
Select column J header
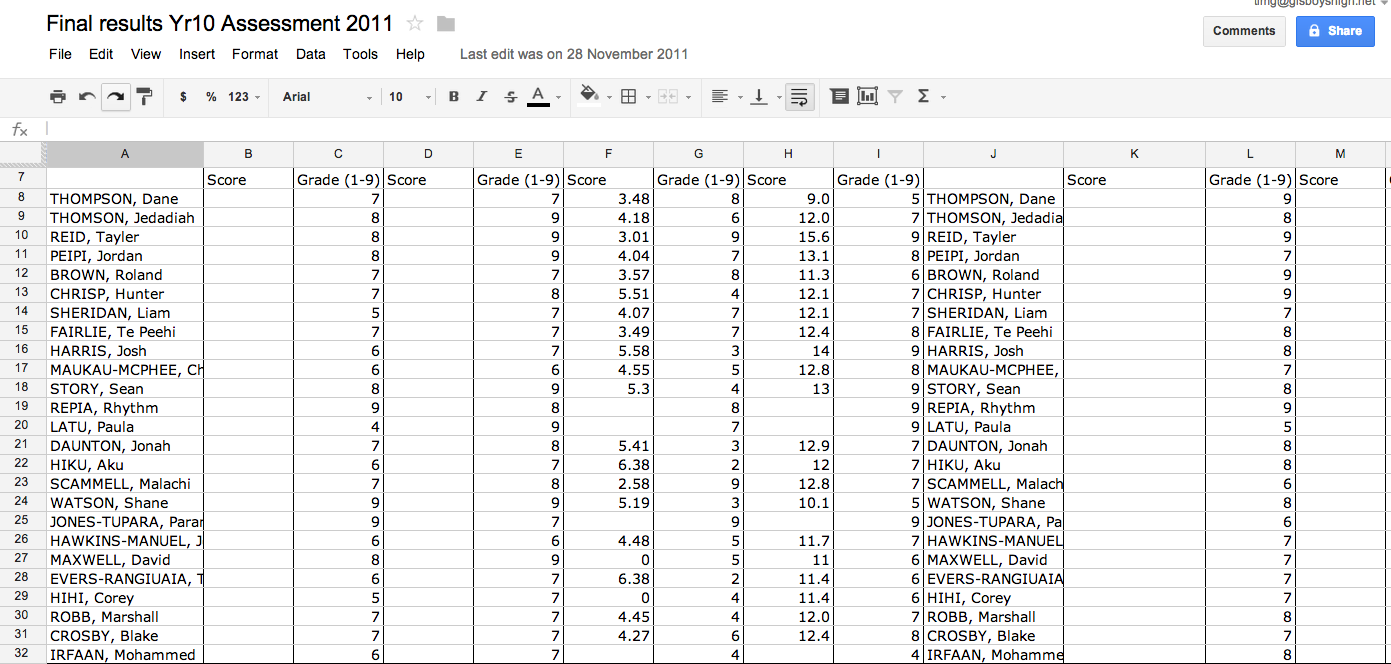click(x=993, y=154)
